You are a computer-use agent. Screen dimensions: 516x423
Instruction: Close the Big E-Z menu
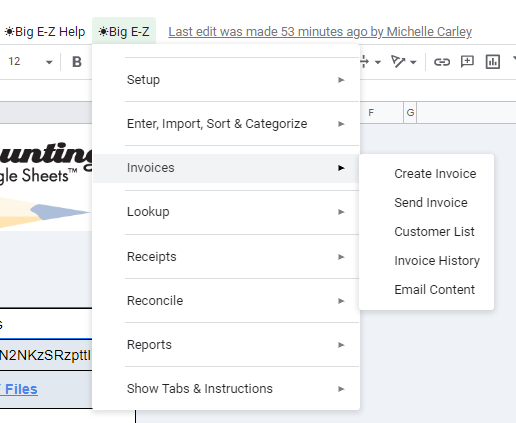tap(124, 32)
